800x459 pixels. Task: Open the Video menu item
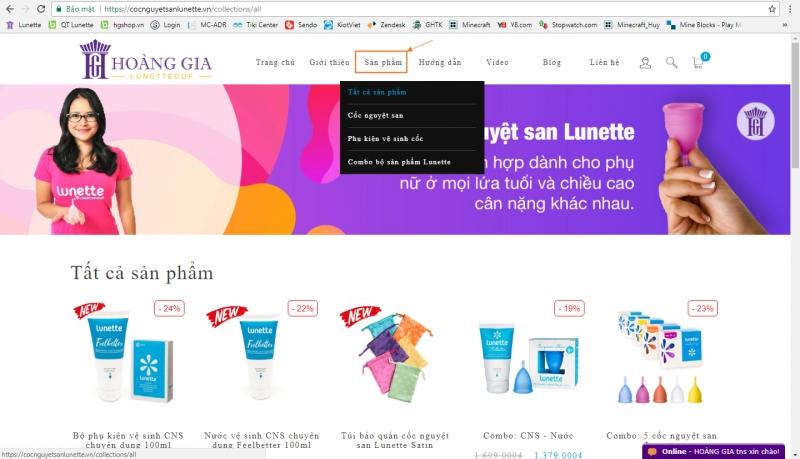pyautogui.click(x=497, y=62)
